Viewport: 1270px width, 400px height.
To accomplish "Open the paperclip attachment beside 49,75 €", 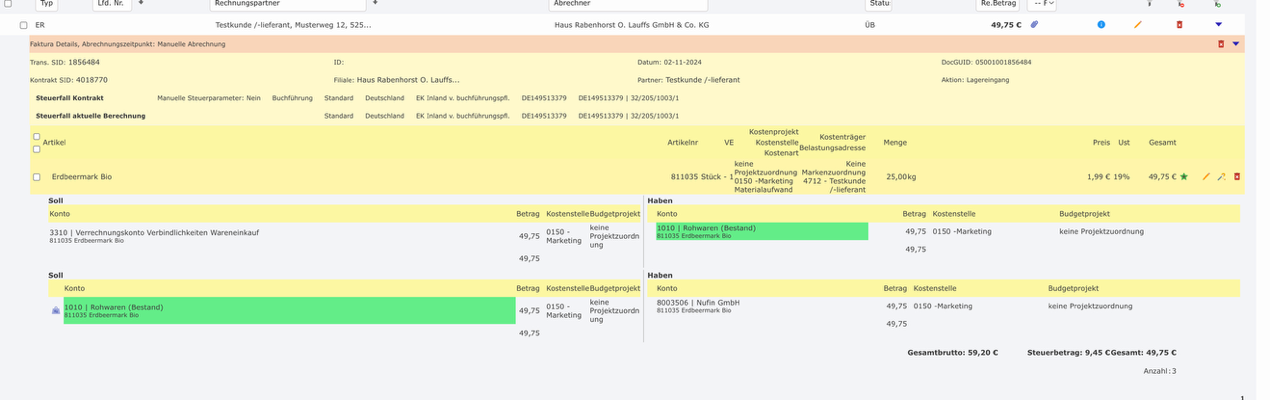I will coord(1035,24).
